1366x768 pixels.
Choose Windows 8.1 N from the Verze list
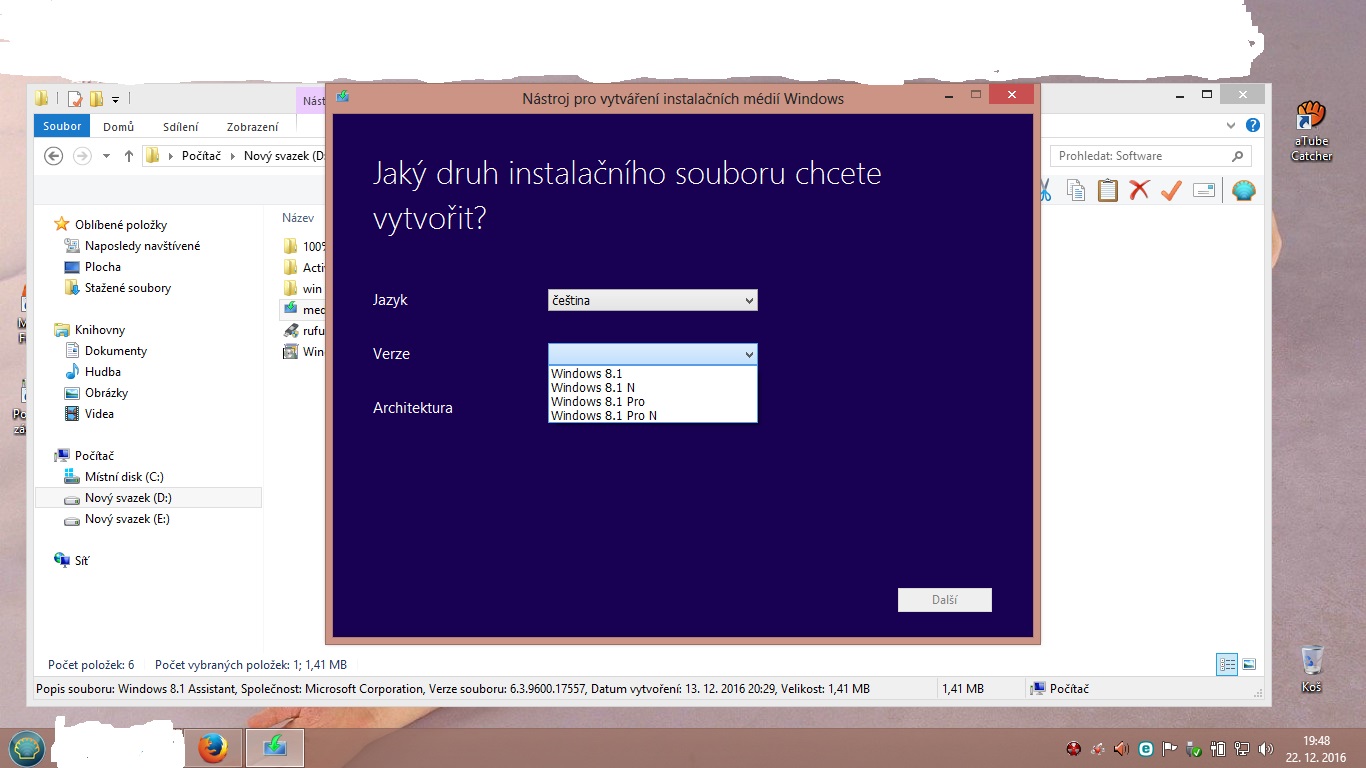point(653,388)
